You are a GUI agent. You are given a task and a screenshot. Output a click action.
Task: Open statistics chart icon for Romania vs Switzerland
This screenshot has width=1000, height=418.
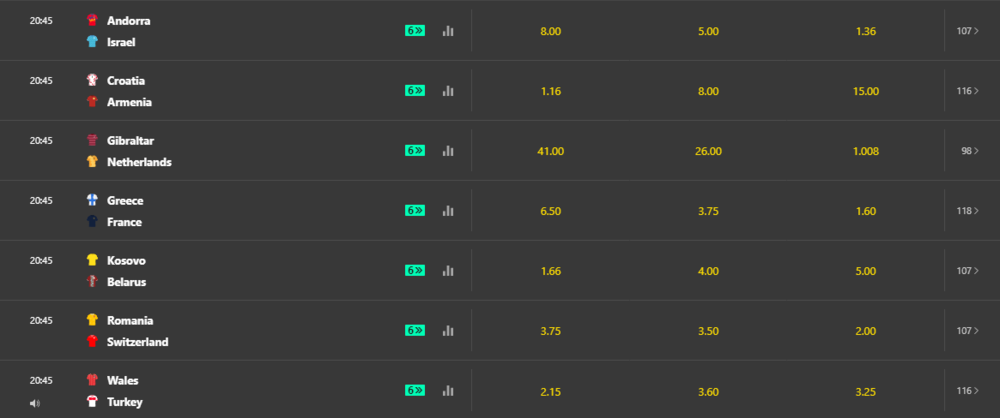pos(448,331)
